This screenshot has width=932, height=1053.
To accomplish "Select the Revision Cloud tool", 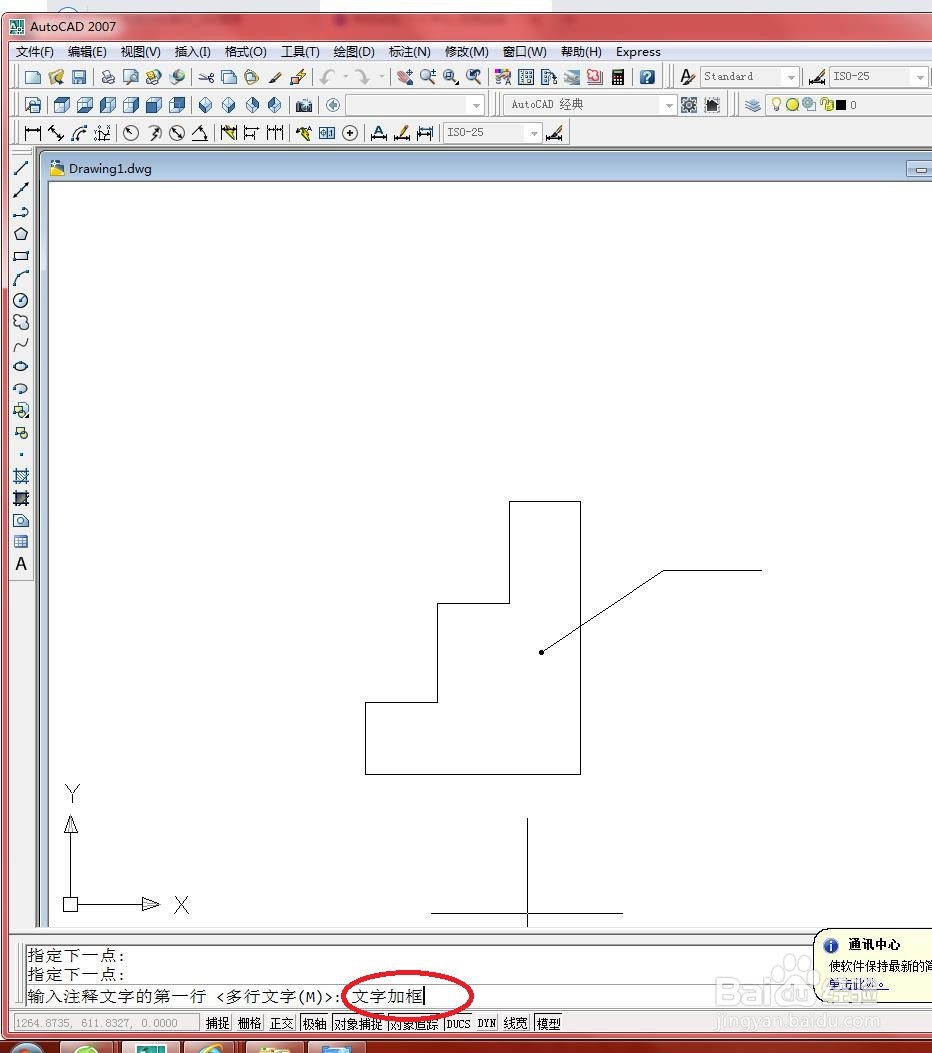I will 21,322.
